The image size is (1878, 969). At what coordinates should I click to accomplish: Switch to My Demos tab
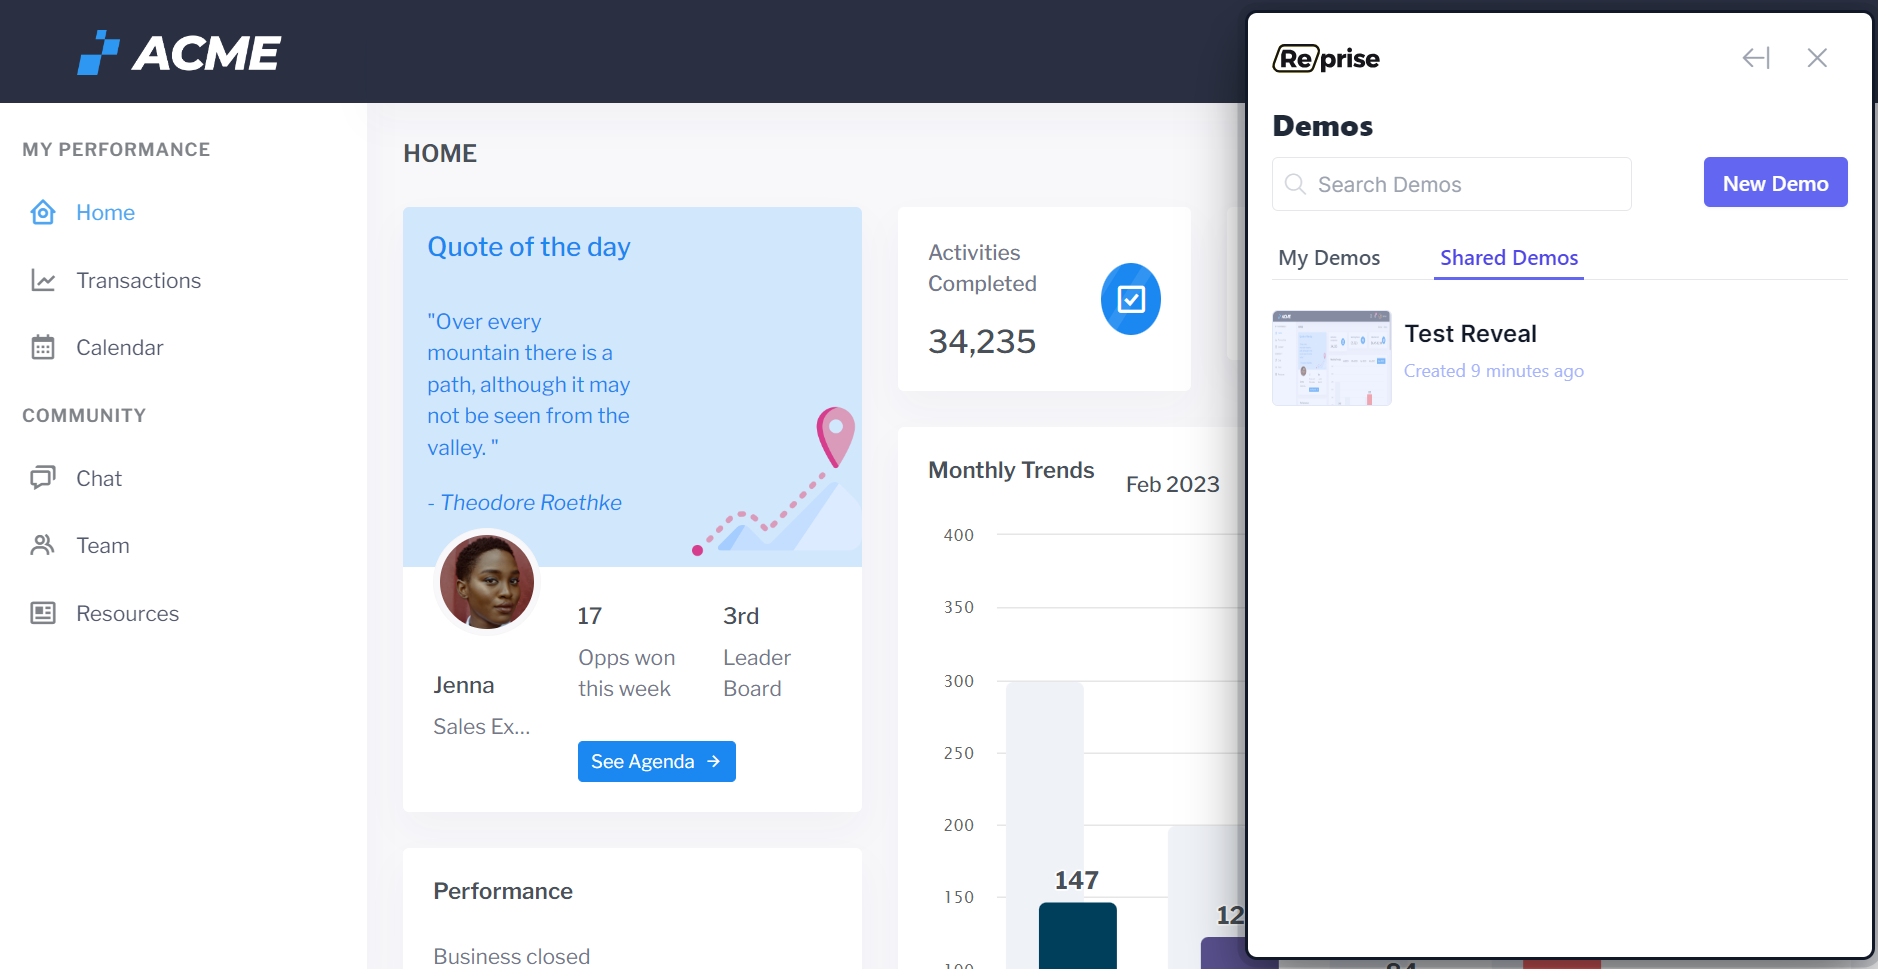coord(1329,258)
